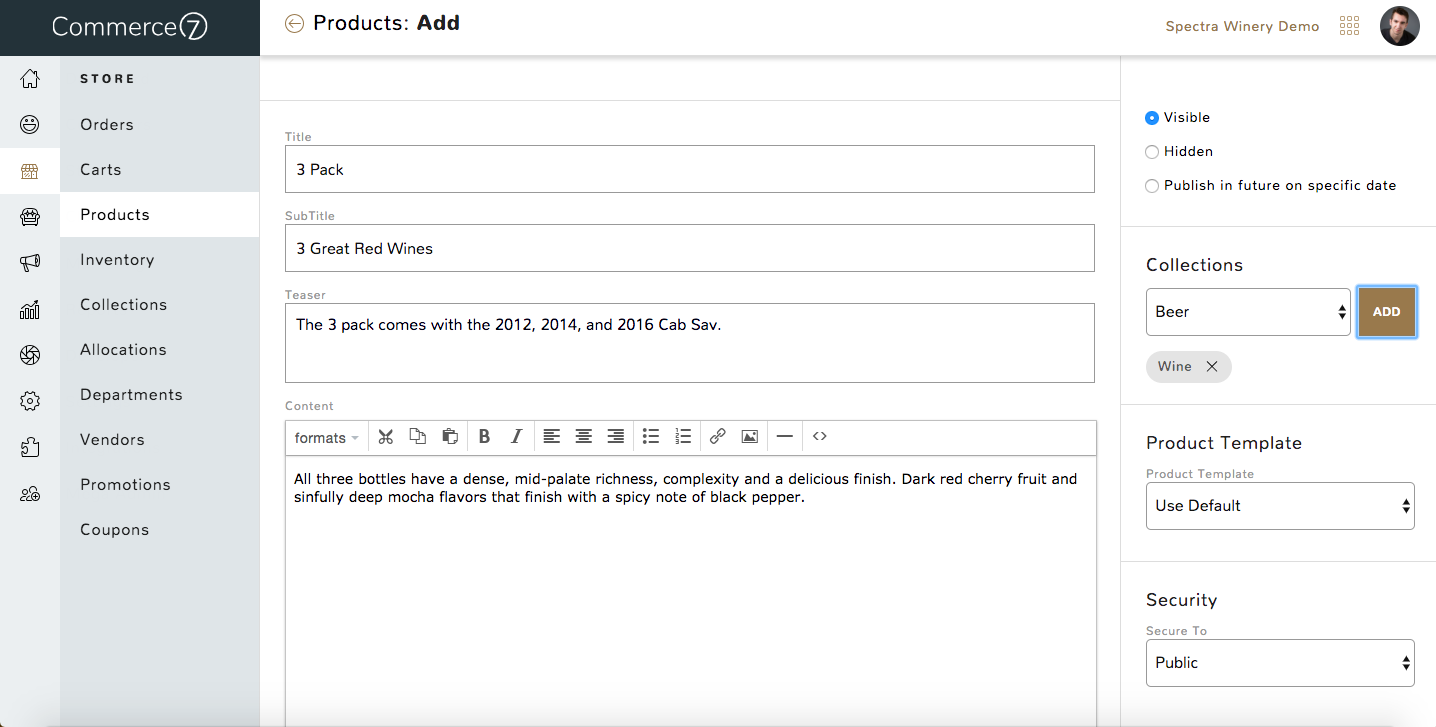The height and width of the screenshot is (727, 1436).
Task: Toggle italic formatting
Action: pos(516,437)
